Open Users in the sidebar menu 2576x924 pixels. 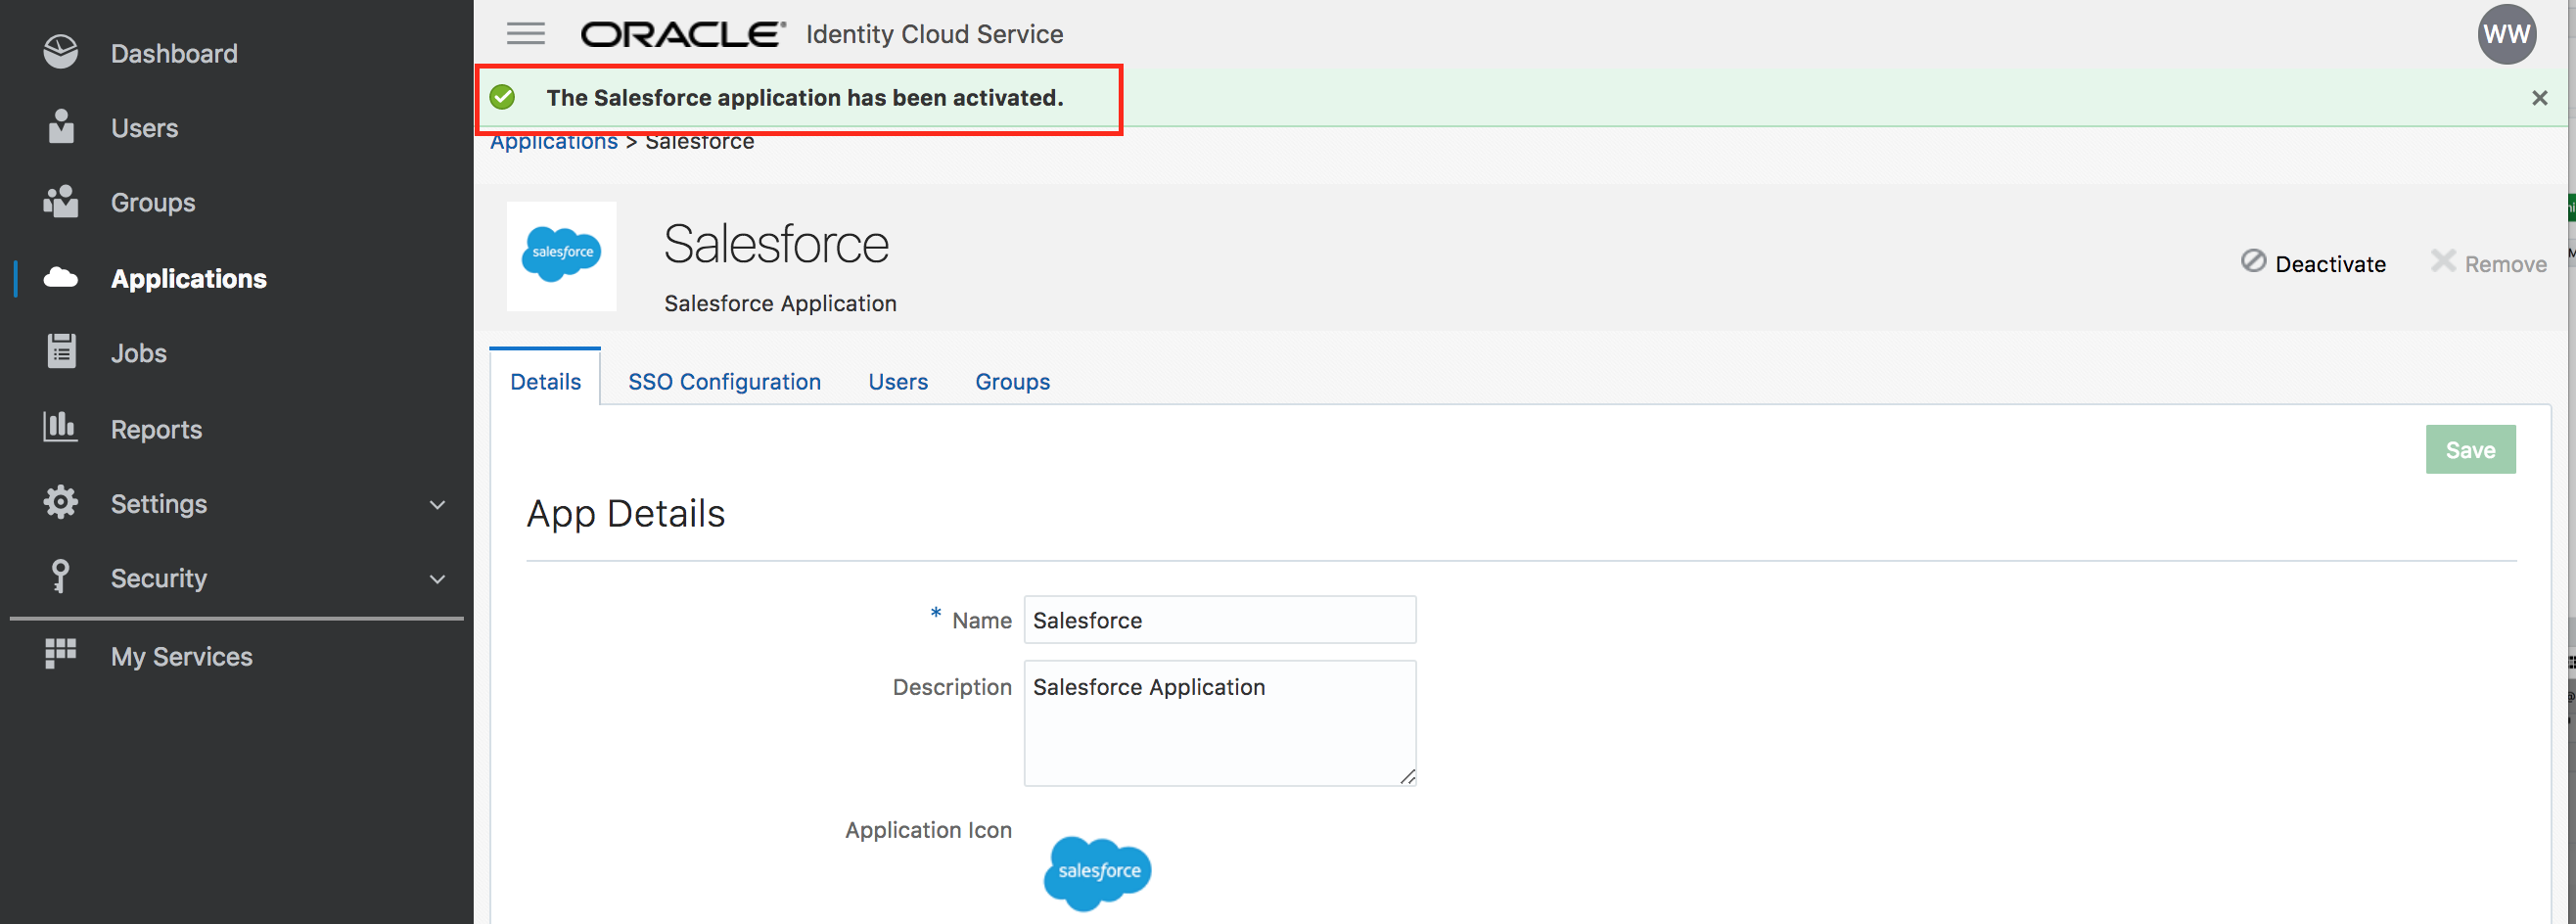pyautogui.click(x=144, y=128)
